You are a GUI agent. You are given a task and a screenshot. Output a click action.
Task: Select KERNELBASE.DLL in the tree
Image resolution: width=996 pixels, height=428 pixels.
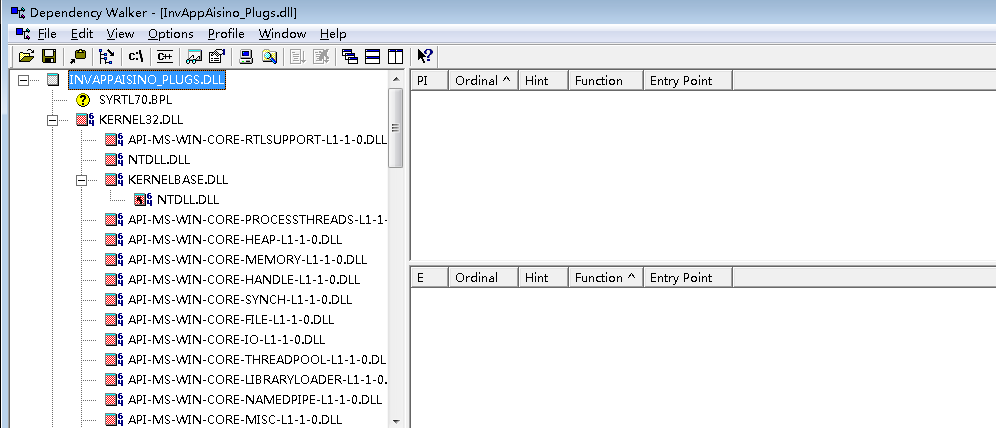177,180
